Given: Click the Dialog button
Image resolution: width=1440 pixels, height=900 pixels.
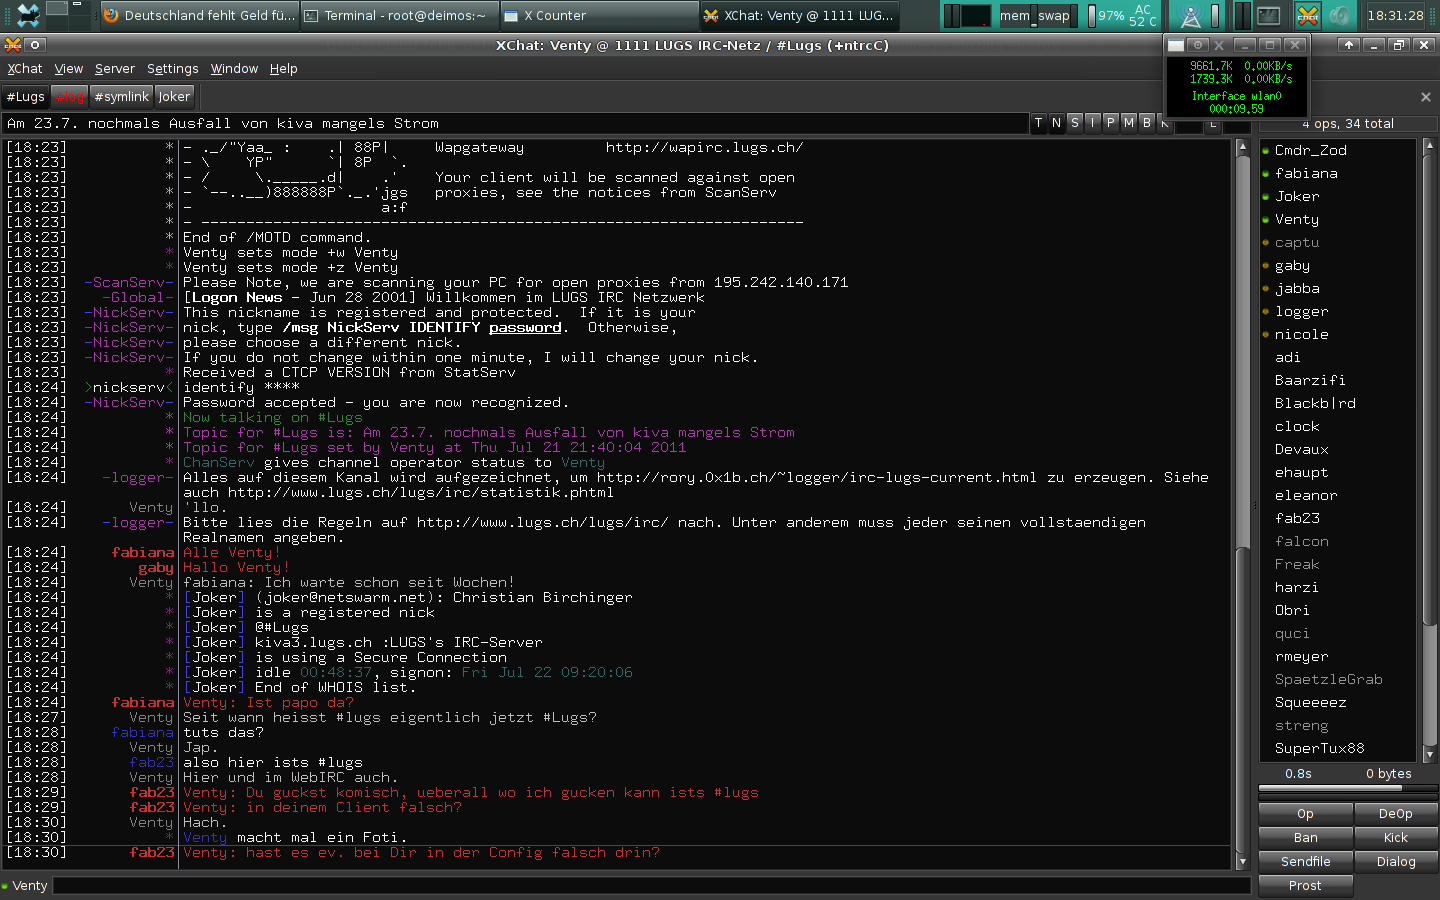Looking at the screenshot, I should (x=1395, y=862).
